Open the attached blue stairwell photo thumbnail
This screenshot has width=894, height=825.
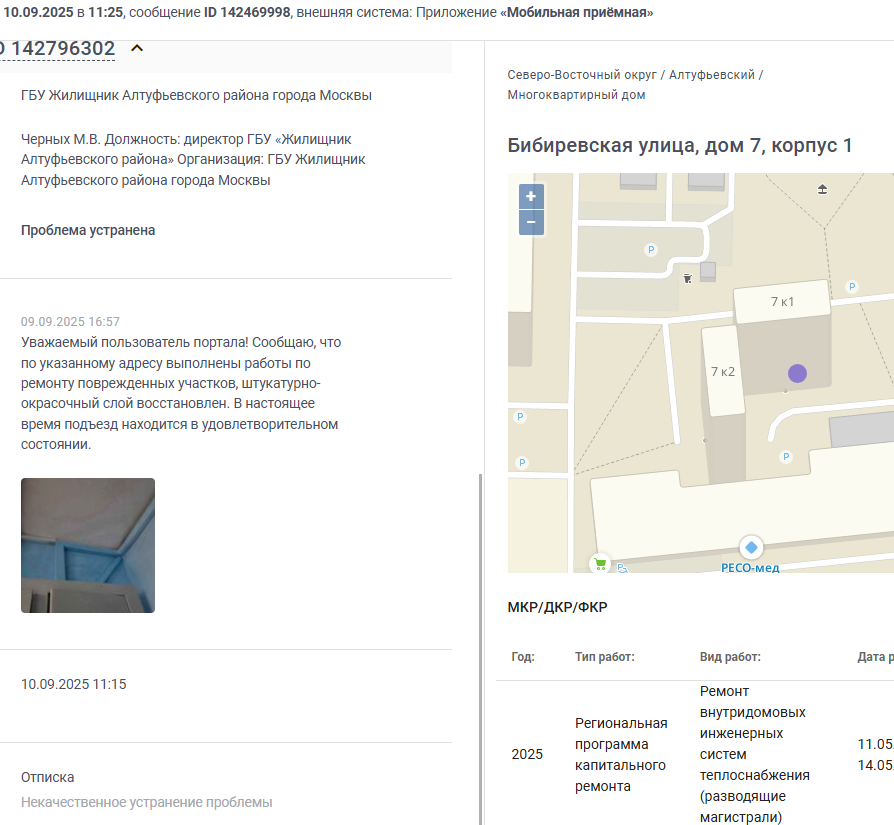point(88,545)
